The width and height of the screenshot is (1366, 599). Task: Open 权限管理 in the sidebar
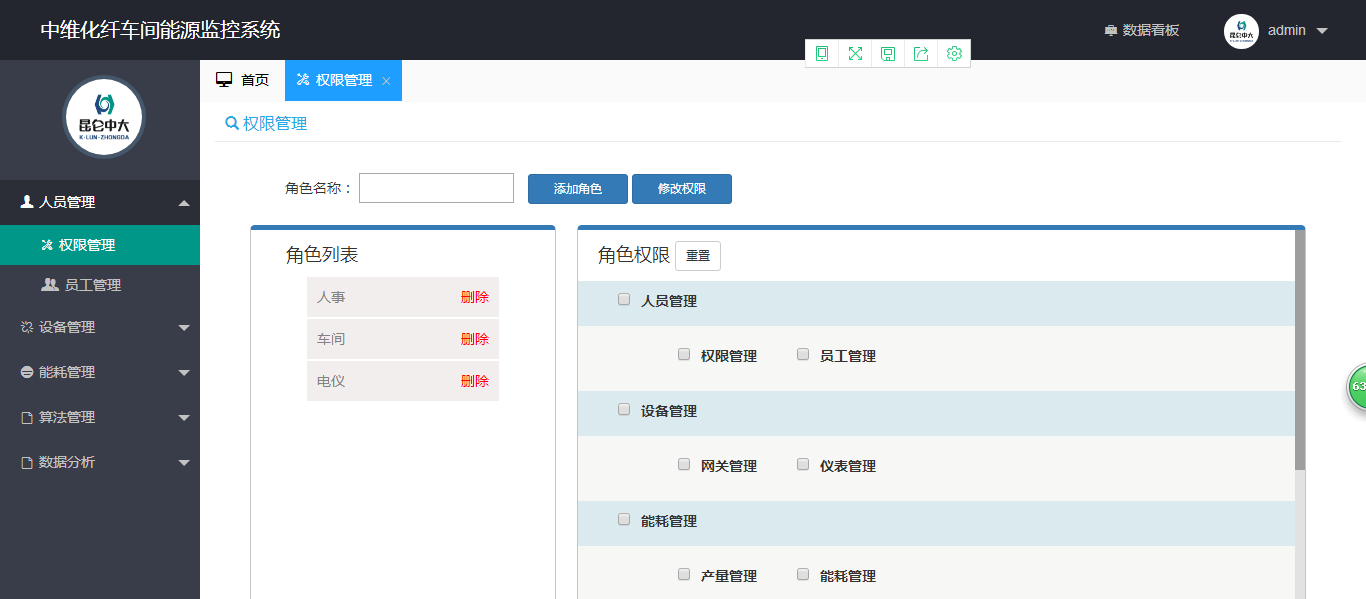pyautogui.click(x=100, y=245)
